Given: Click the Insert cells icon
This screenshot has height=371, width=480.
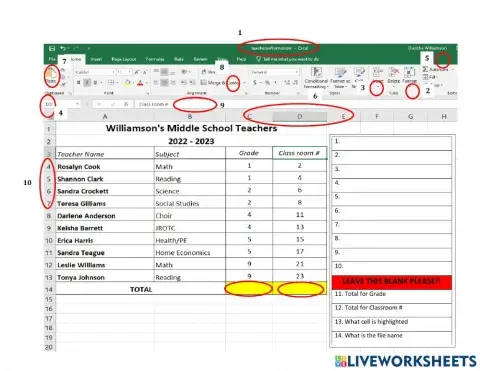Looking at the screenshot, I should pyautogui.click(x=378, y=73).
